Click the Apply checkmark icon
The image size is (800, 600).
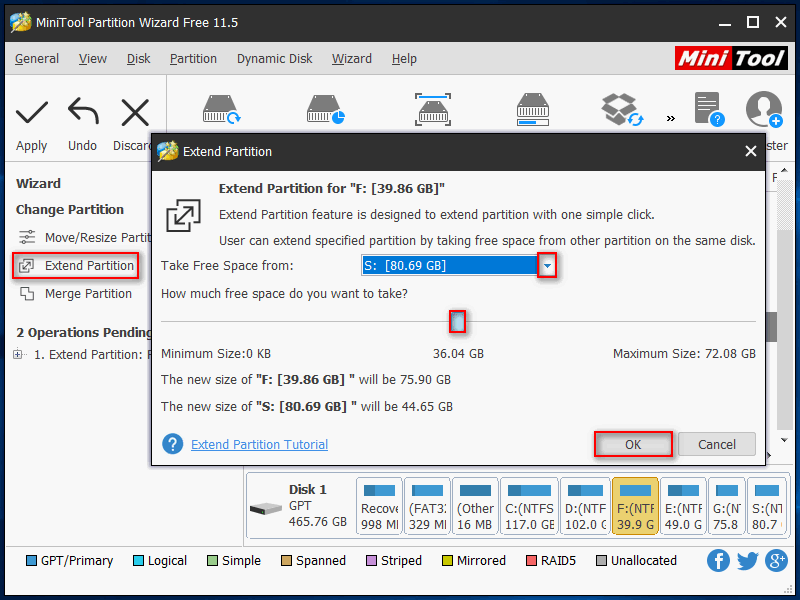(x=32, y=112)
